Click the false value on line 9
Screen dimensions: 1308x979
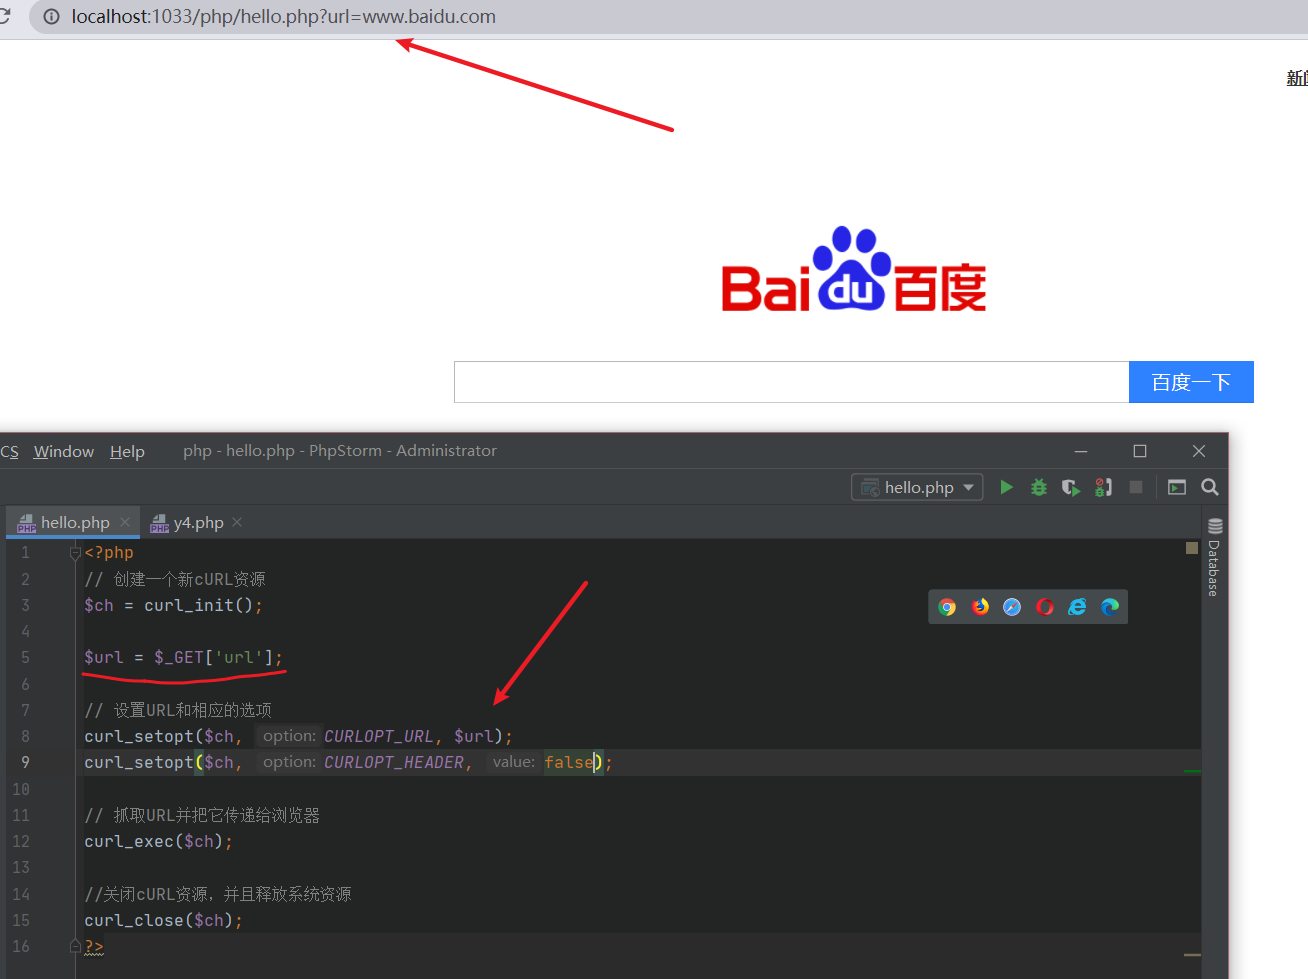[569, 762]
